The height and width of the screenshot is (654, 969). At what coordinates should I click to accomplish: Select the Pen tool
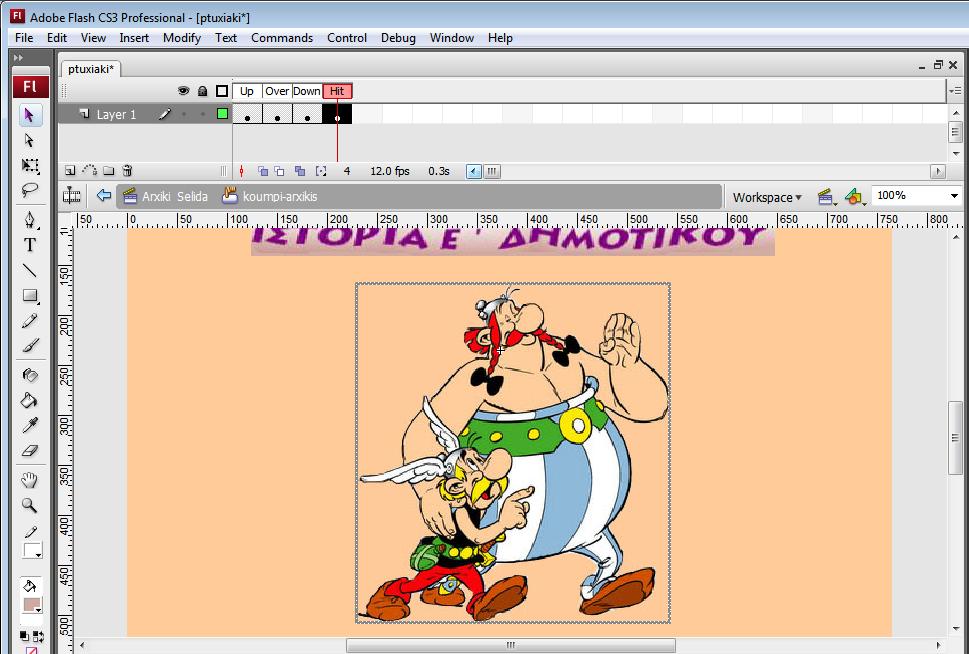click(29, 219)
